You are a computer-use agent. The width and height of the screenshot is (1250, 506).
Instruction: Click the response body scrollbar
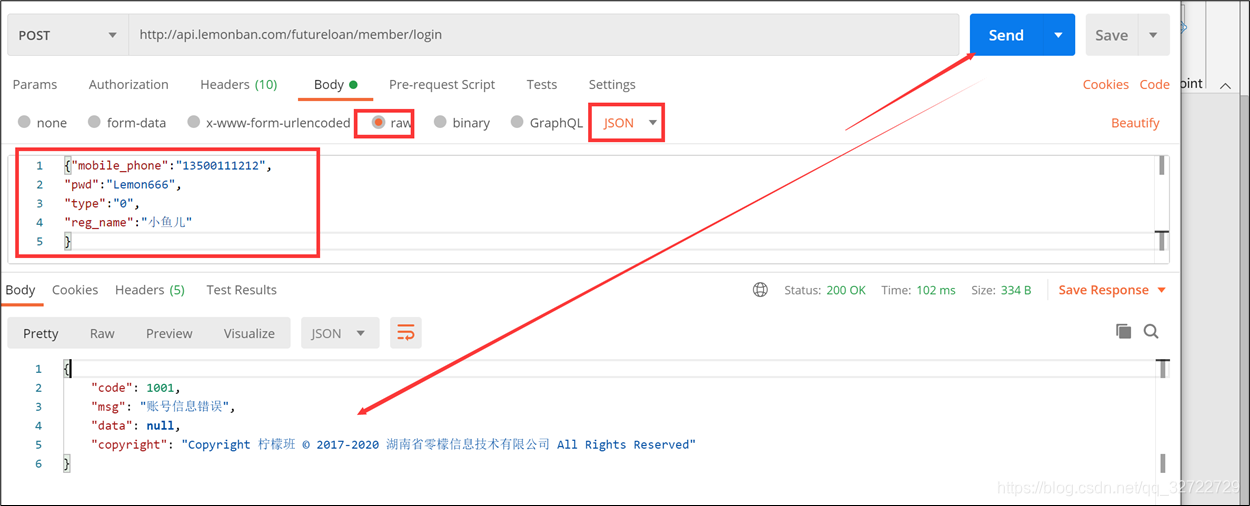(1163, 462)
